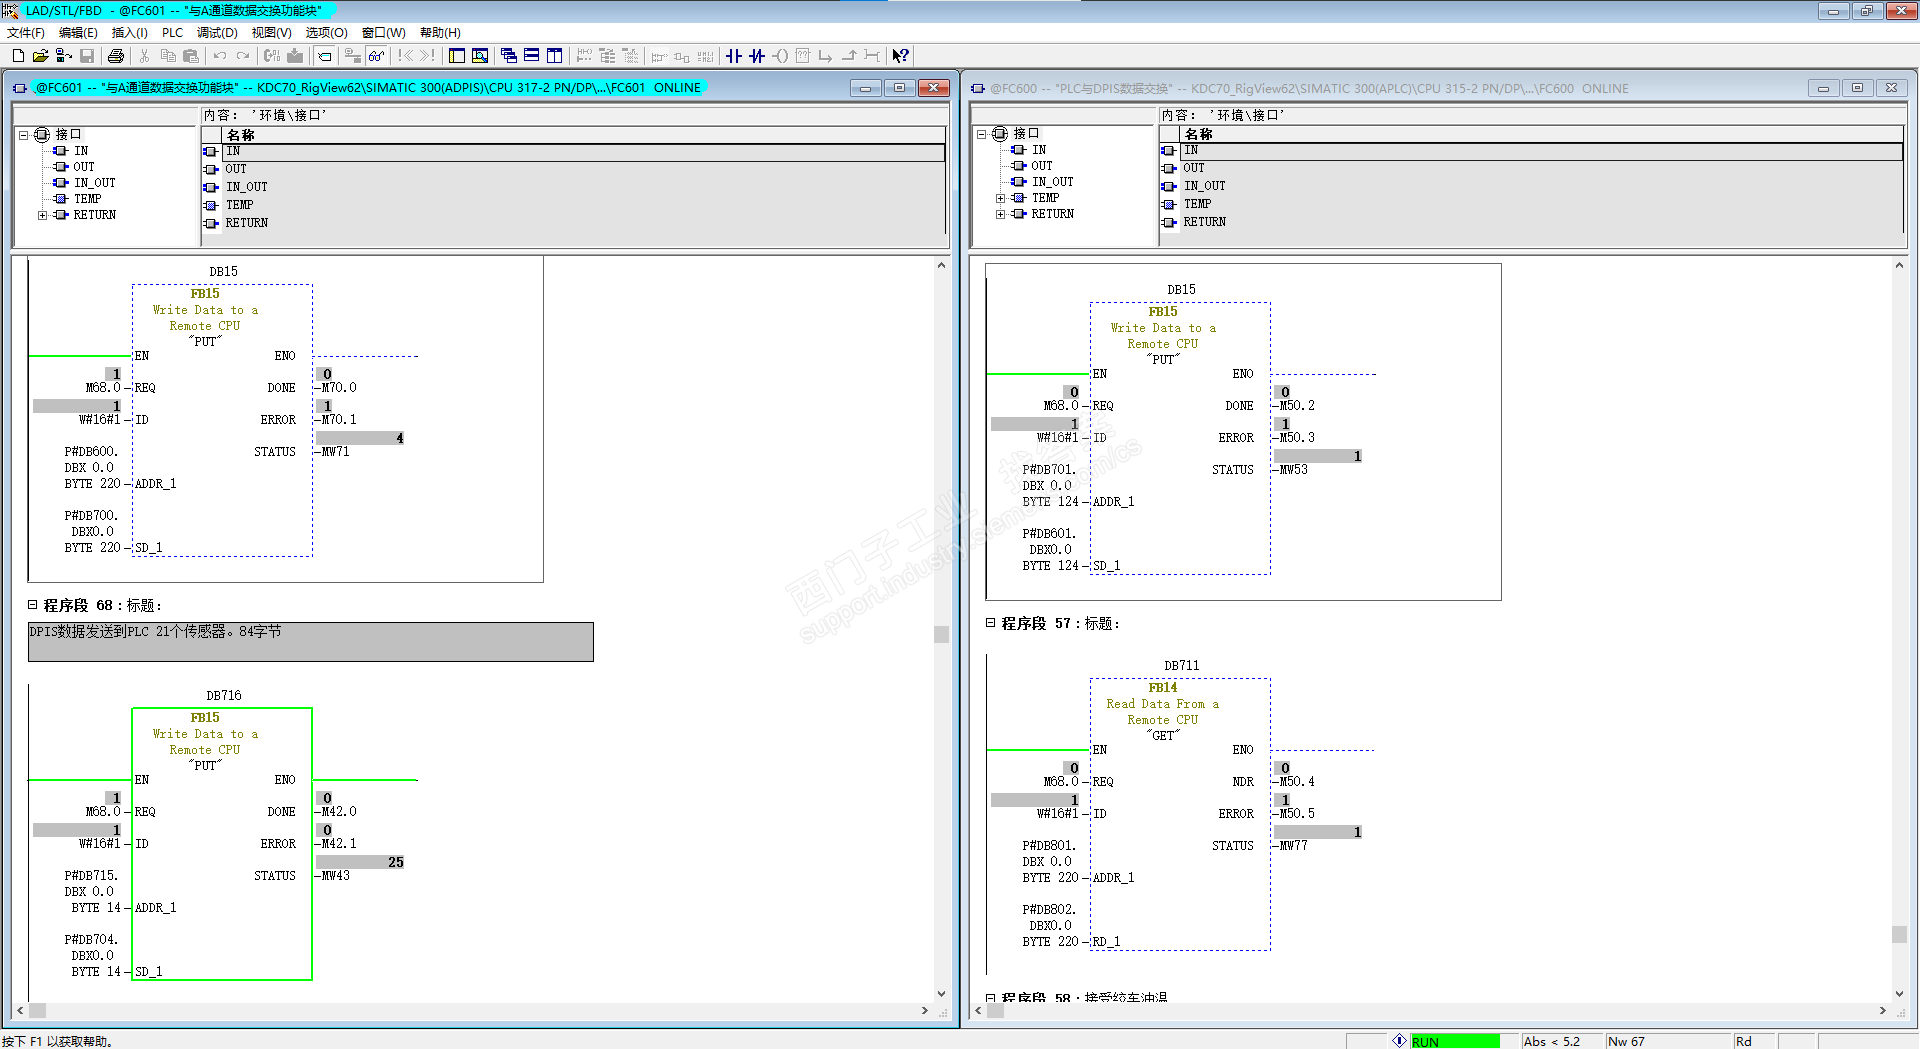Image resolution: width=1920 pixels, height=1049 pixels.
Task: Open a block with the Open folder icon
Action: click(x=40, y=56)
